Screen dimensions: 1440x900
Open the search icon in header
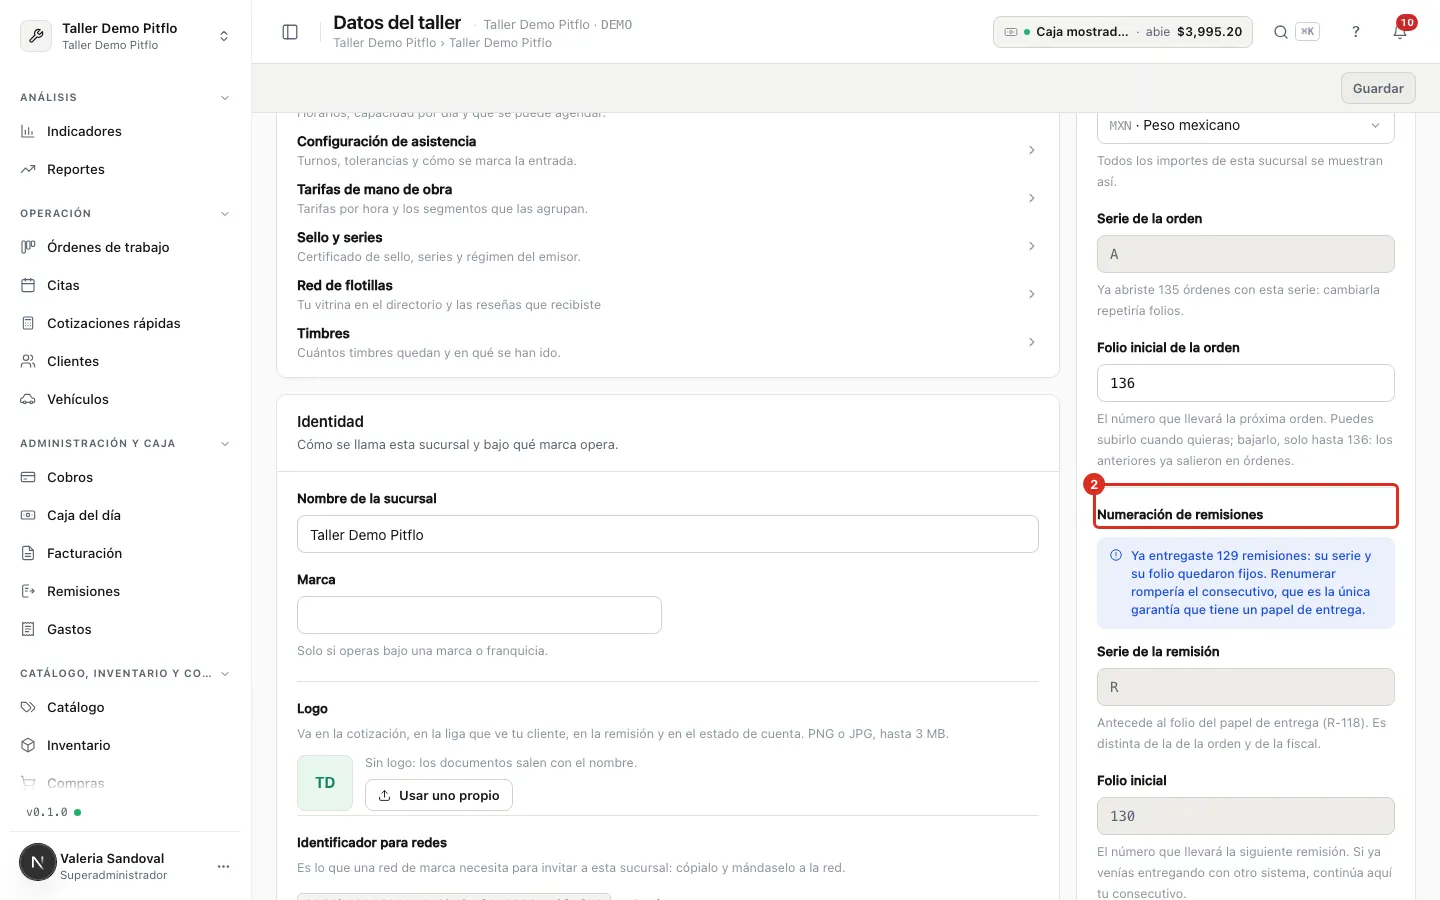click(x=1280, y=32)
